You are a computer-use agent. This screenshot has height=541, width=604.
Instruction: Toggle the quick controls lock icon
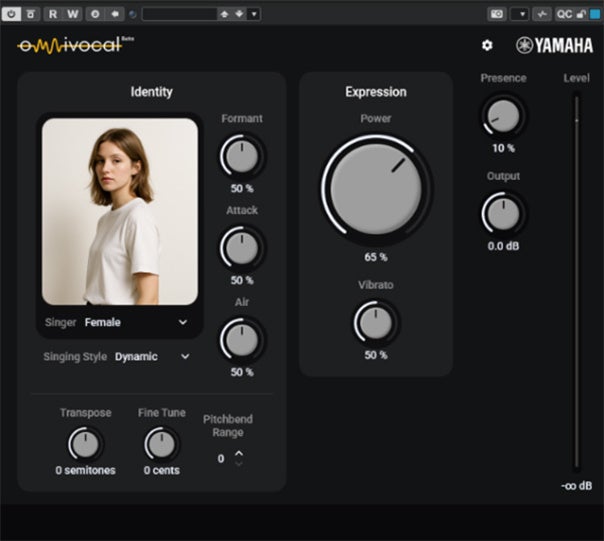tap(581, 14)
